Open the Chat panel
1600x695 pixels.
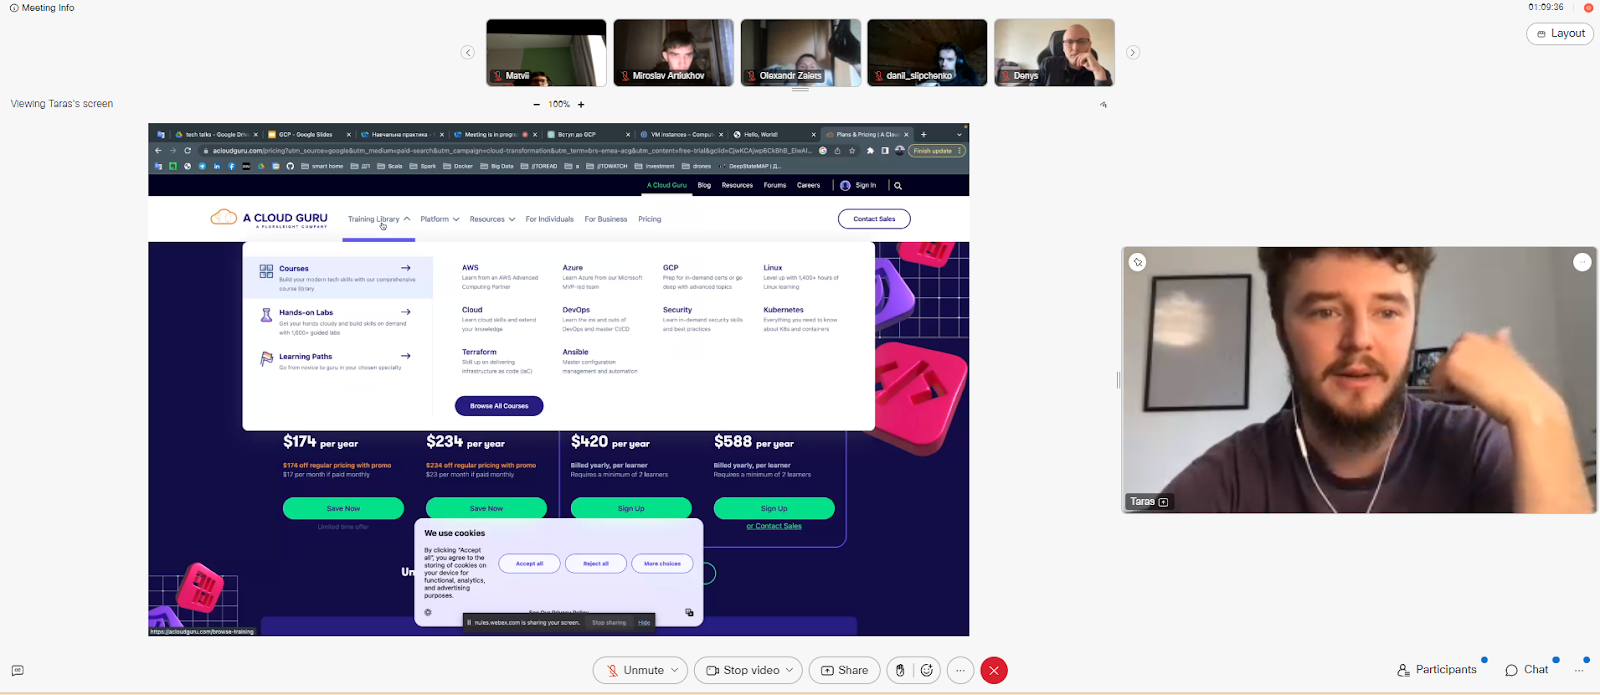pos(1527,670)
